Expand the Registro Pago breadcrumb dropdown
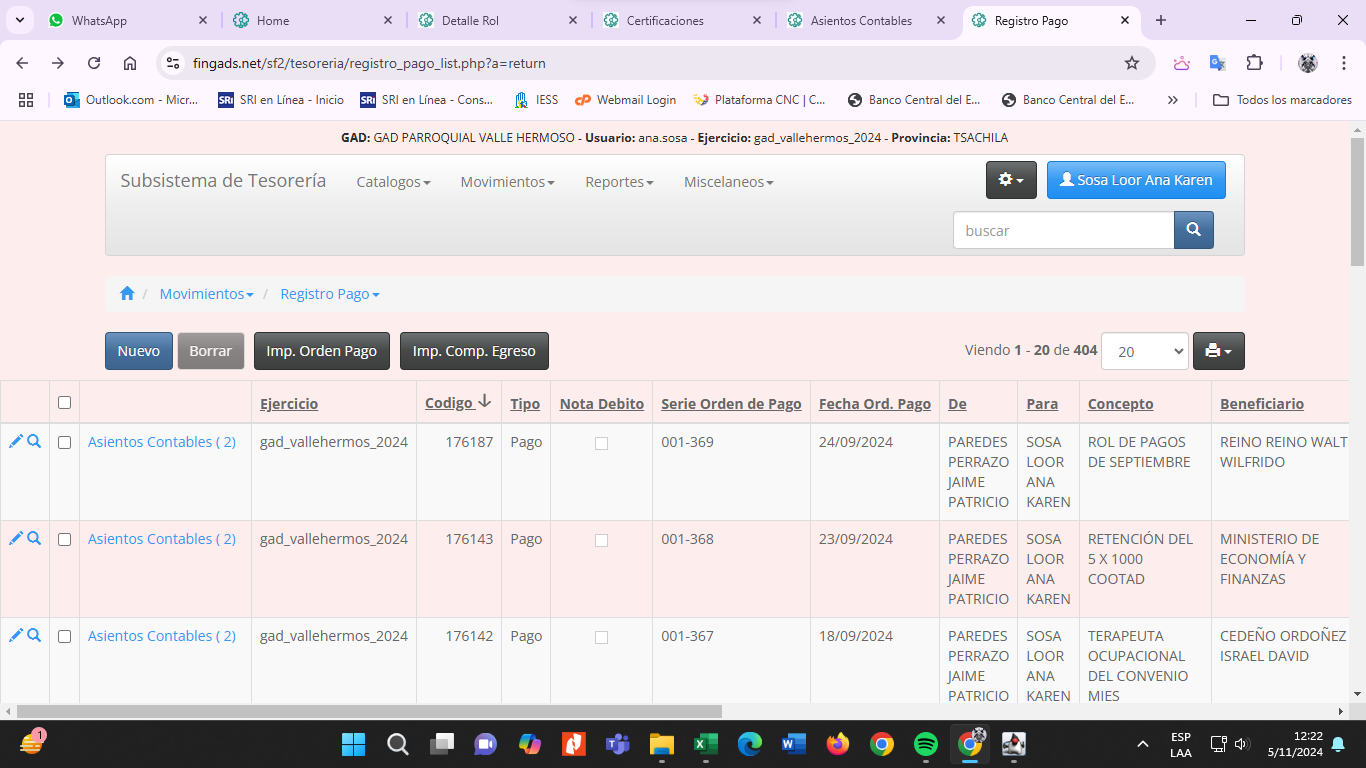Viewport: 1366px width, 768px height. [329, 294]
